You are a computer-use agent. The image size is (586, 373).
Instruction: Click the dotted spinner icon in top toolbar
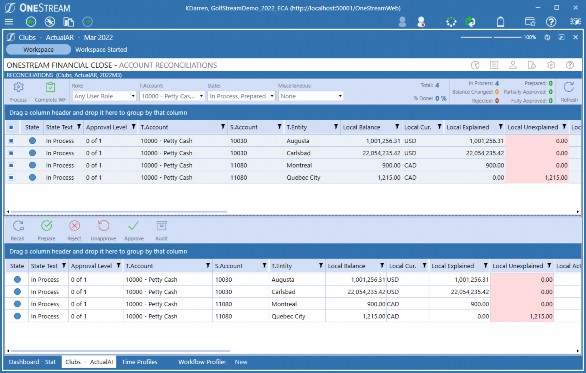451,22
